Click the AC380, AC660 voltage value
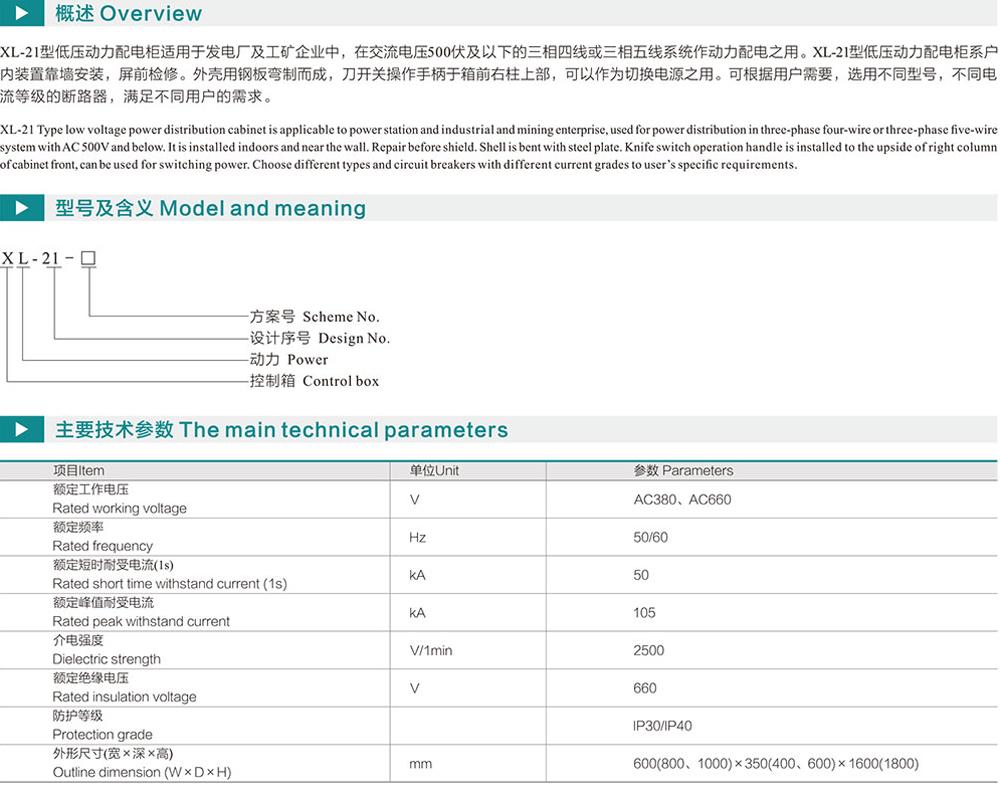This screenshot has height=798, width=1000. pyautogui.click(x=682, y=499)
